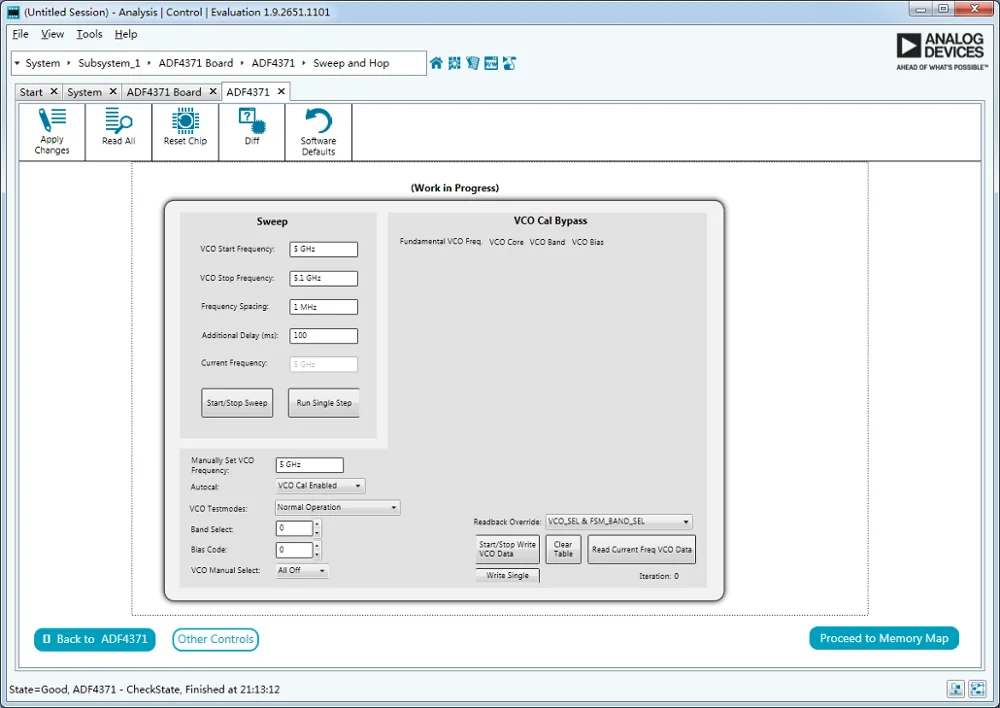Click the grid magnifier icon beside Home

pos(454,63)
